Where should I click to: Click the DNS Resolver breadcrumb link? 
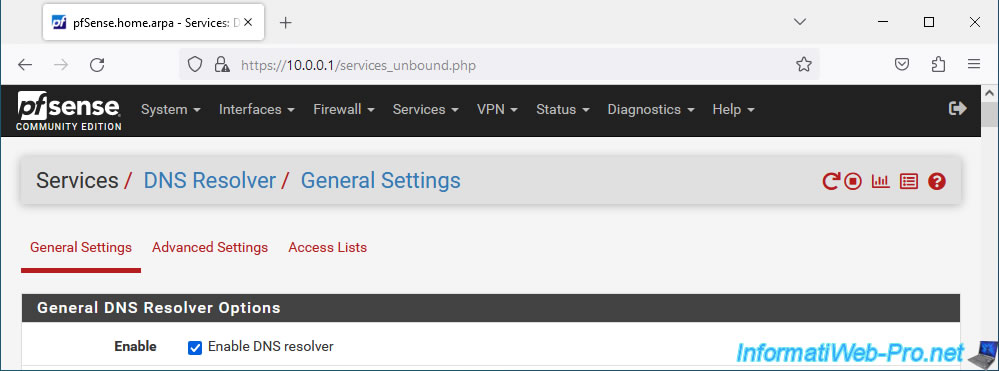point(210,180)
